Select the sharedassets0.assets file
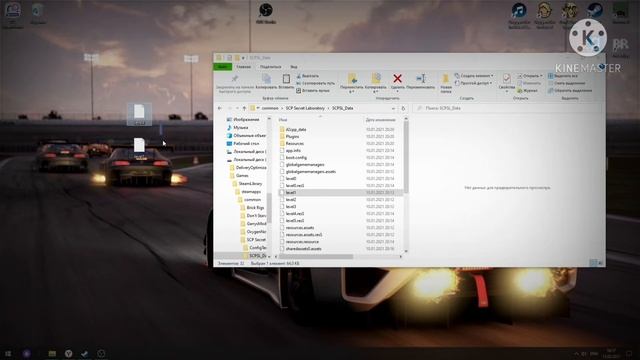 click(x=301, y=249)
